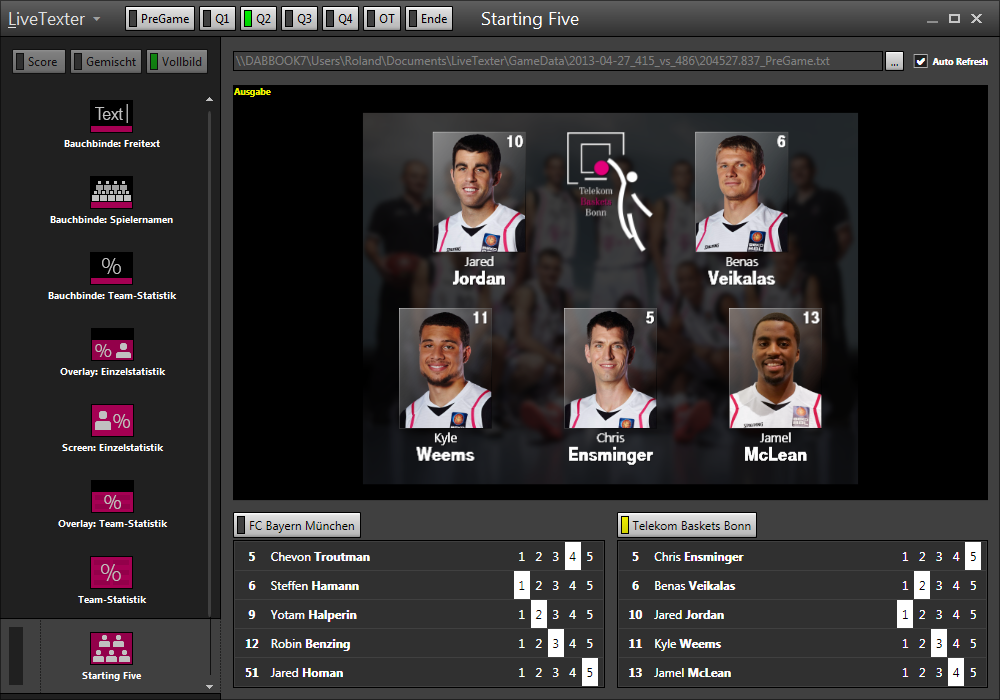Set Chris Ensminger to position 1

[905, 557]
